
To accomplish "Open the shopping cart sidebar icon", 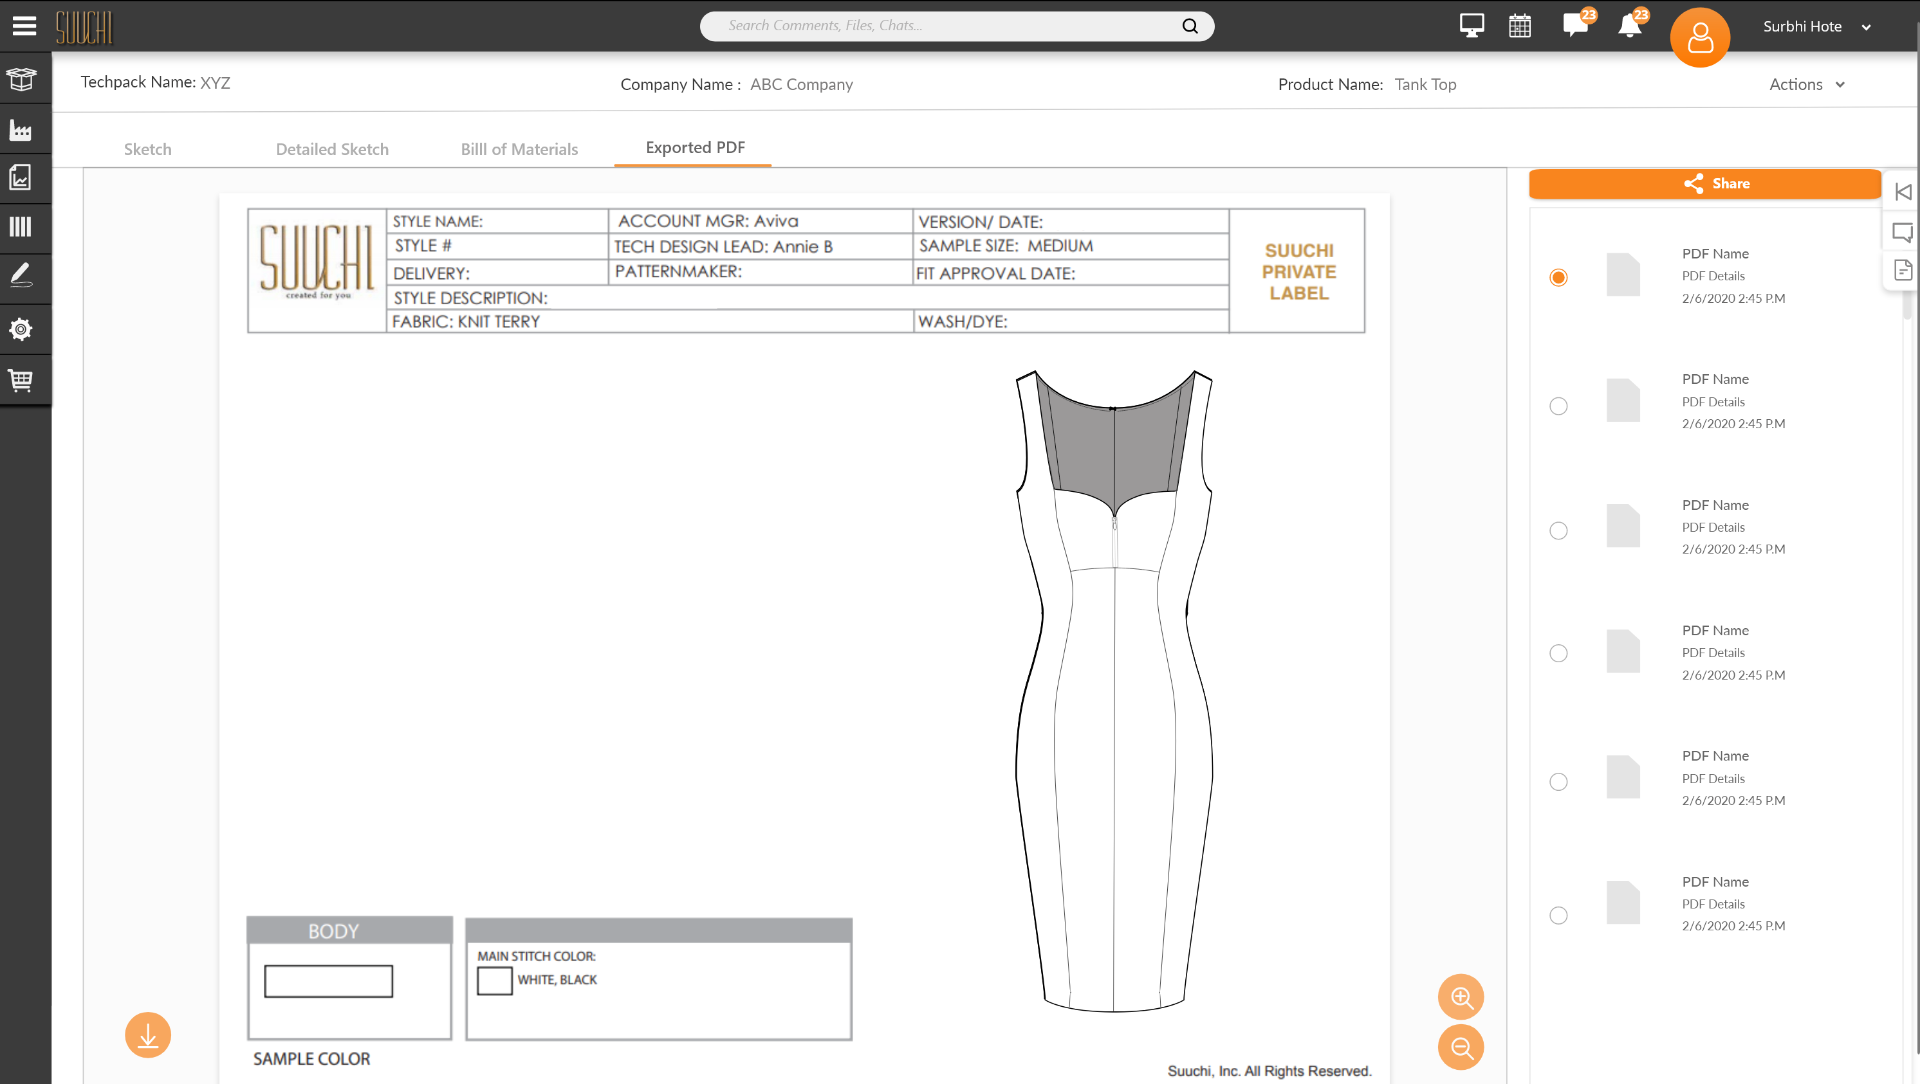I will tap(21, 380).
